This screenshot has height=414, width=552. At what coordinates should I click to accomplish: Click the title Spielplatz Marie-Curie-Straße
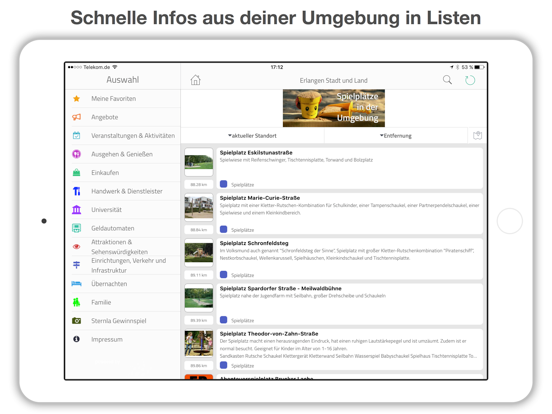pyautogui.click(x=260, y=198)
